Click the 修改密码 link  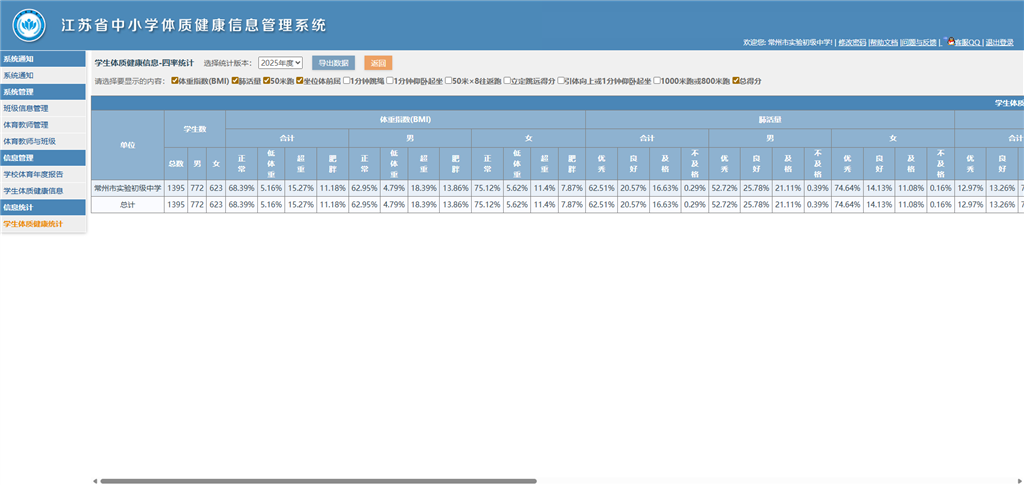coord(852,43)
